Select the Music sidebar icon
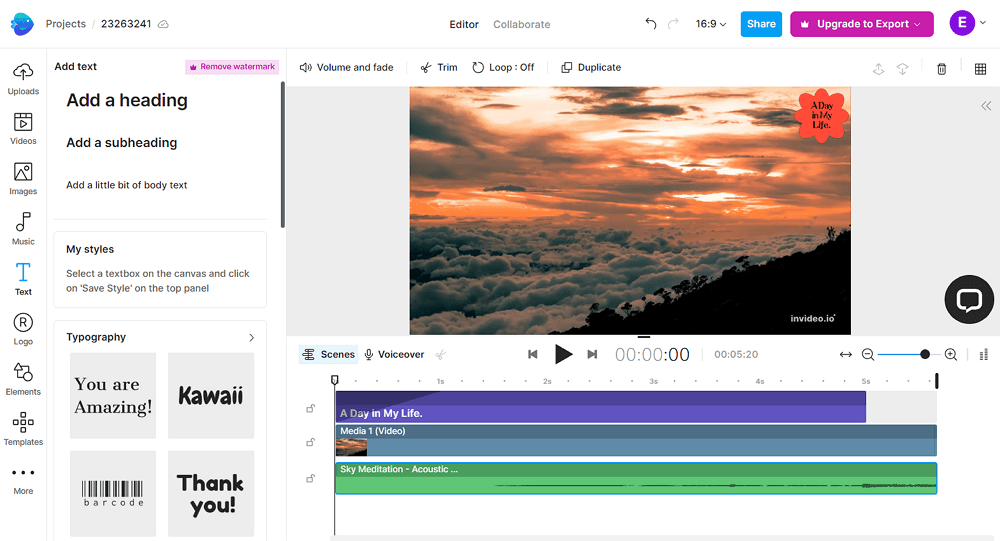The height and width of the screenshot is (541, 1000). coord(23,228)
